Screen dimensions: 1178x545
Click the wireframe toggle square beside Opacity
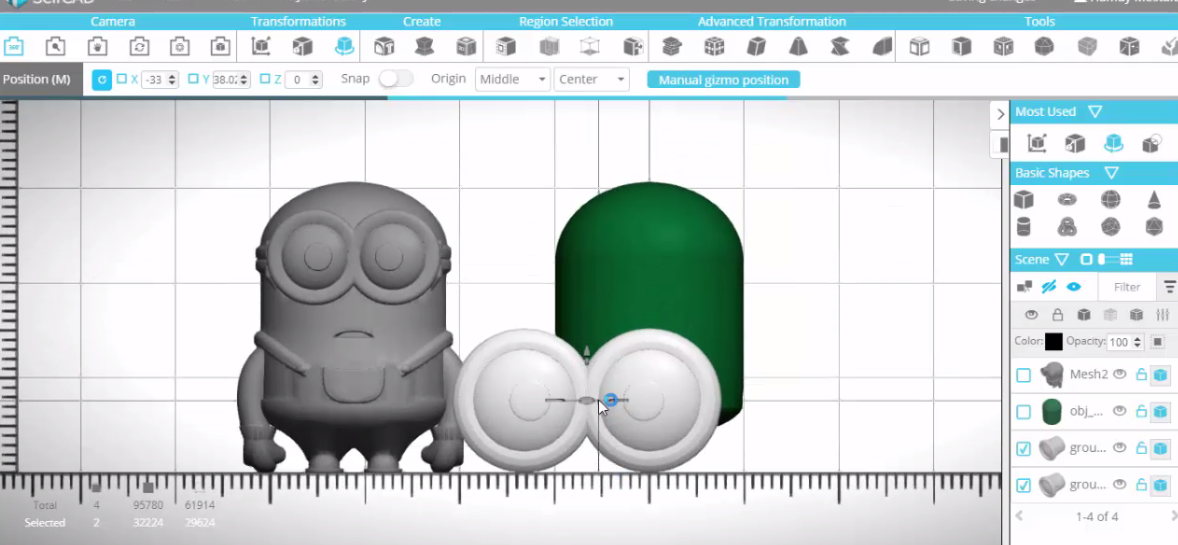tap(1158, 342)
